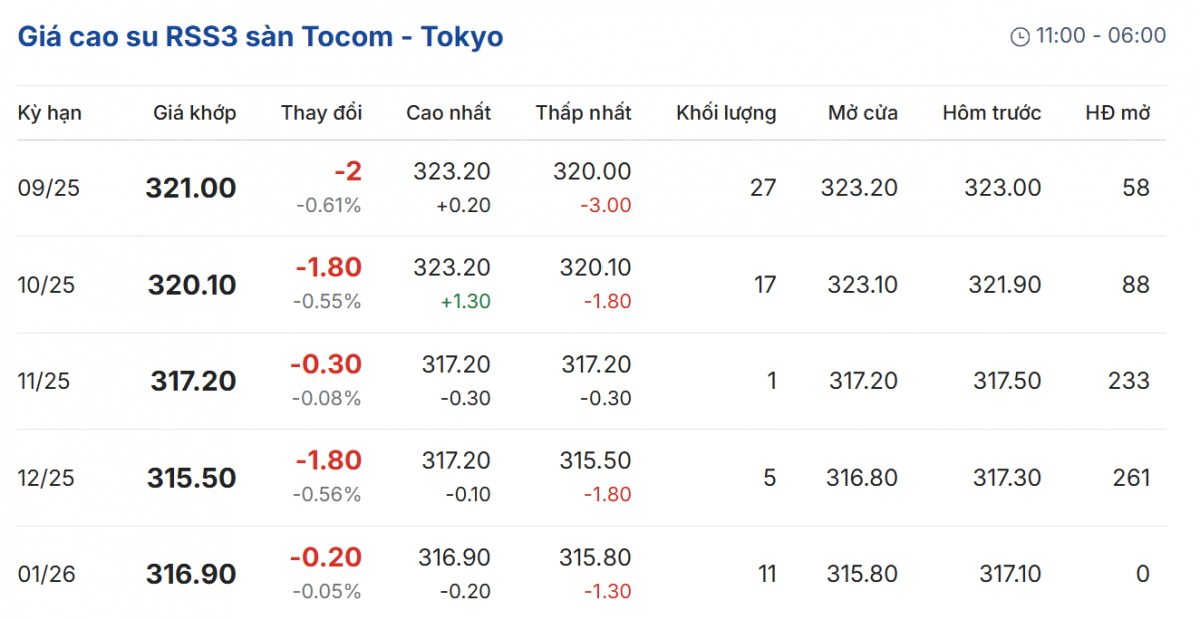Viewport: 1200px width, 620px height.
Task: Click the clock icon beside 11:00 - 06:00
Action: (x=1020, y=37)
